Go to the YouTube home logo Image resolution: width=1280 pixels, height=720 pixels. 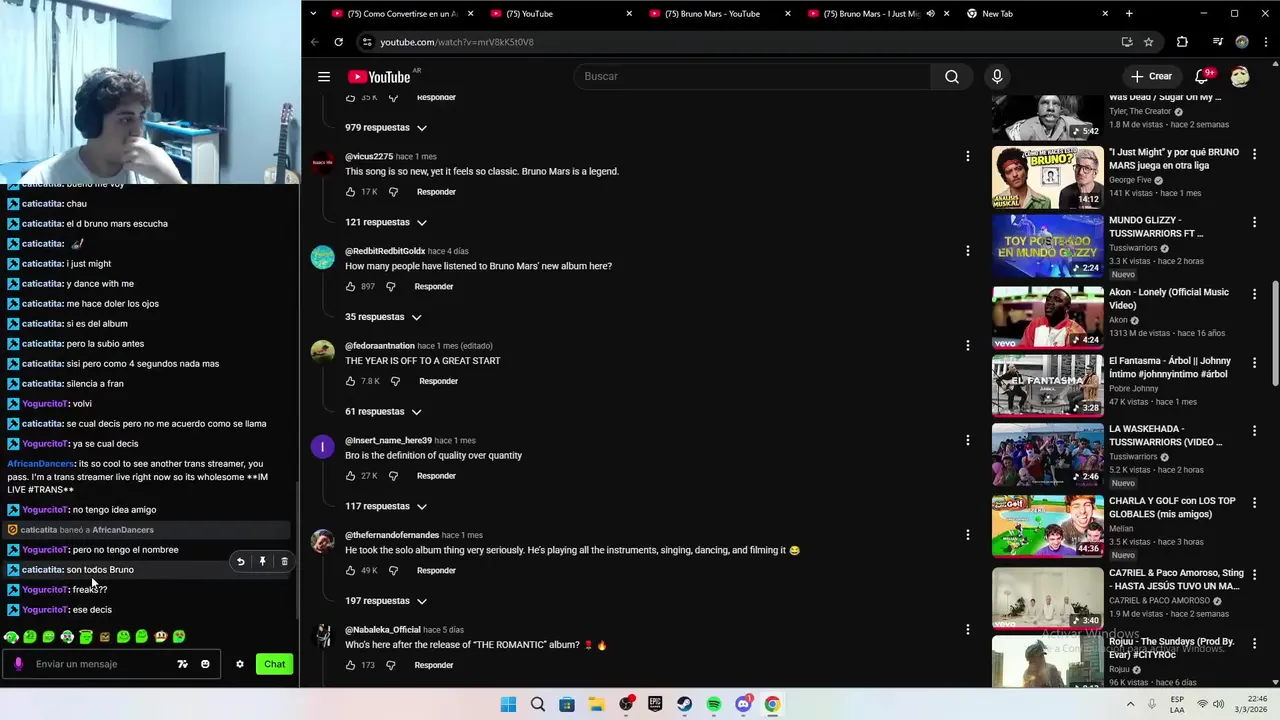379,77
